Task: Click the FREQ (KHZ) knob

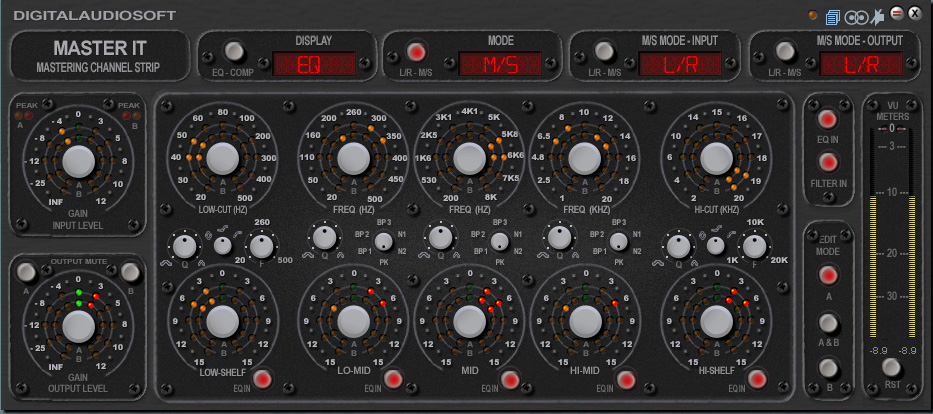Action: click(584, 158)
